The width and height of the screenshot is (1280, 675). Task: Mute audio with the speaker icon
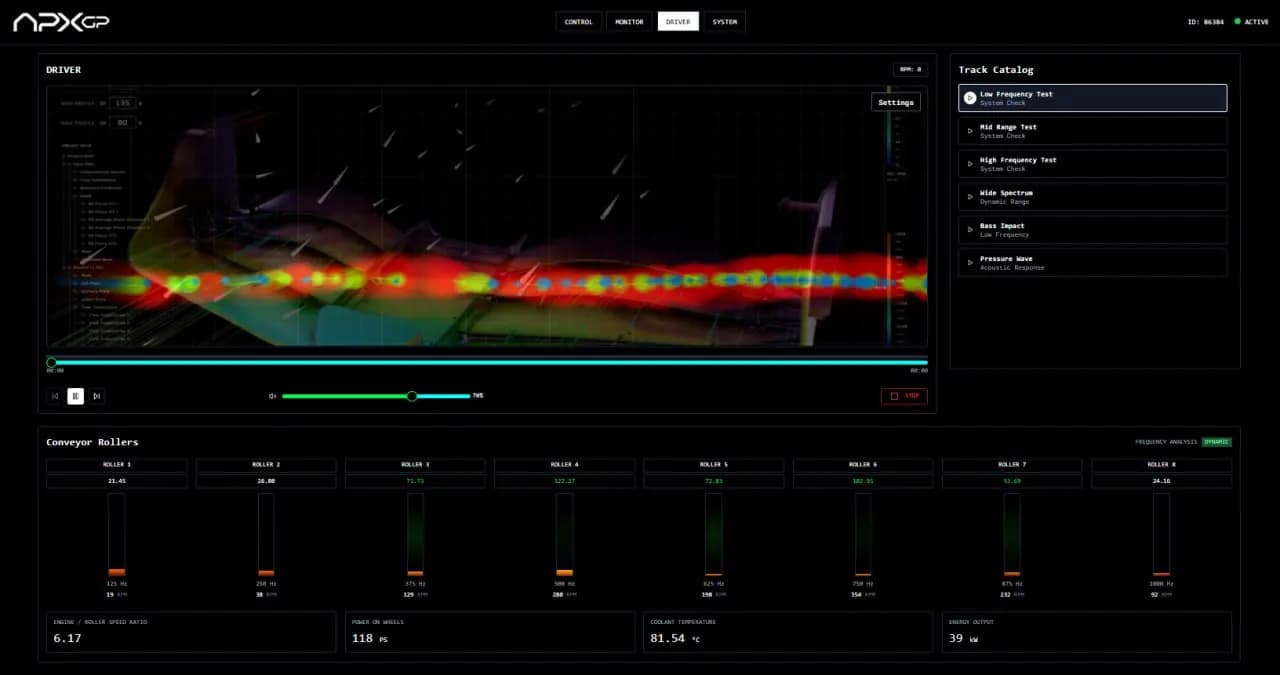click(272, 396)
